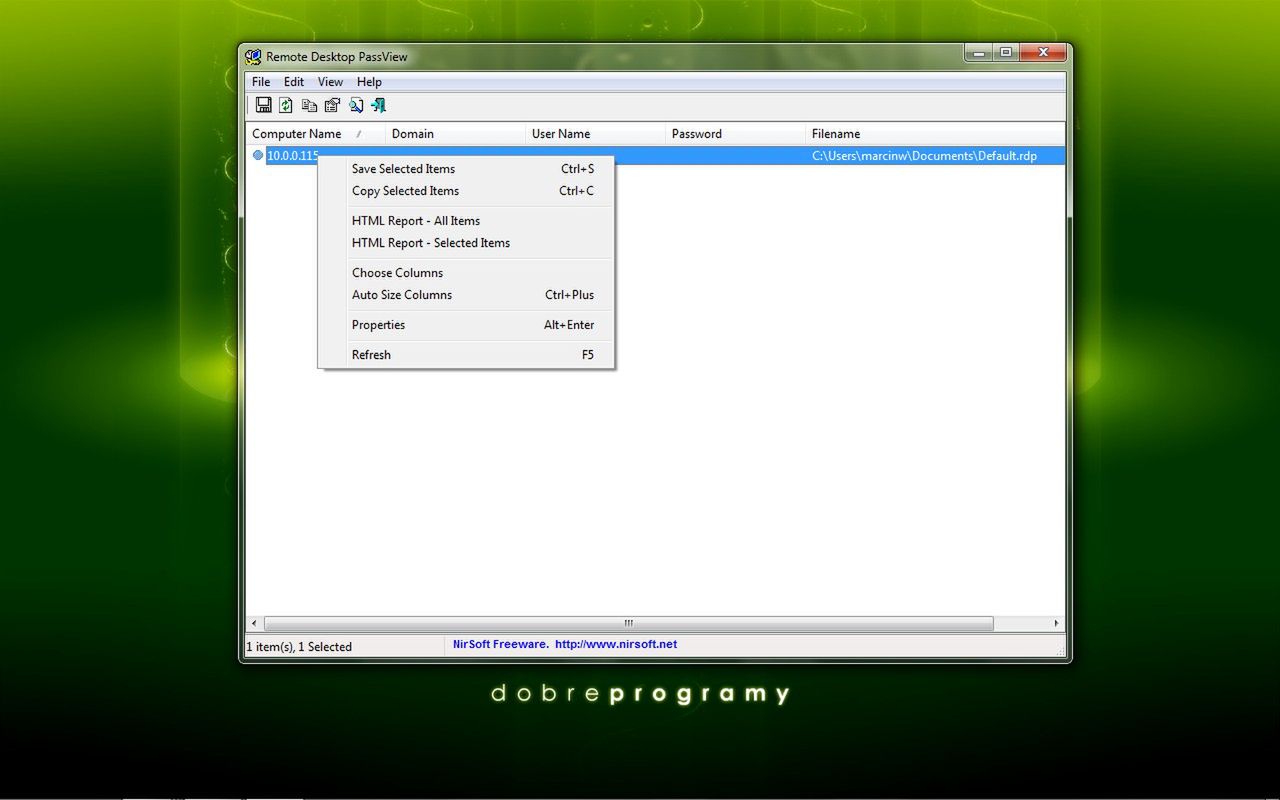The image size is (1280, 800).
Task: Click Refresh in the context menu
Action: 466,355
